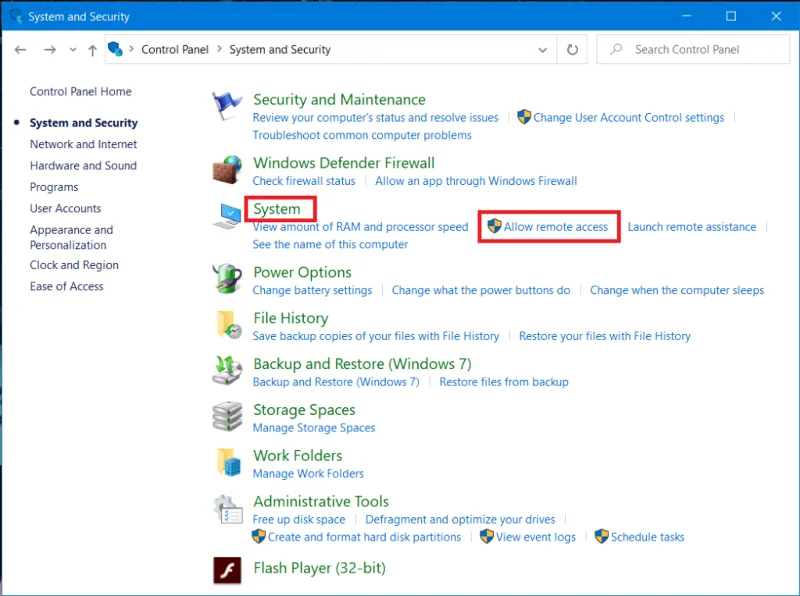Click the shield icon beside View event logs
Image resolution: width=800 pixels, height=596 pixels.
click(x=487, y=536)
